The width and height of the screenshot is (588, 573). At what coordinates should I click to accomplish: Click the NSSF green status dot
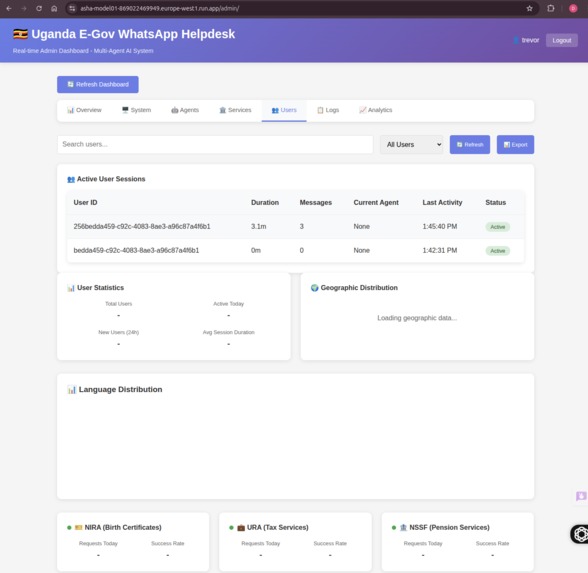(394, 528)
